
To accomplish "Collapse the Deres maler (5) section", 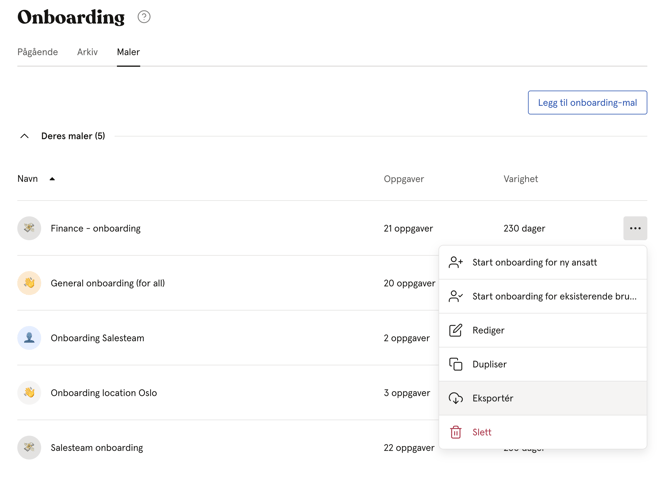I will tap(24, 136).
